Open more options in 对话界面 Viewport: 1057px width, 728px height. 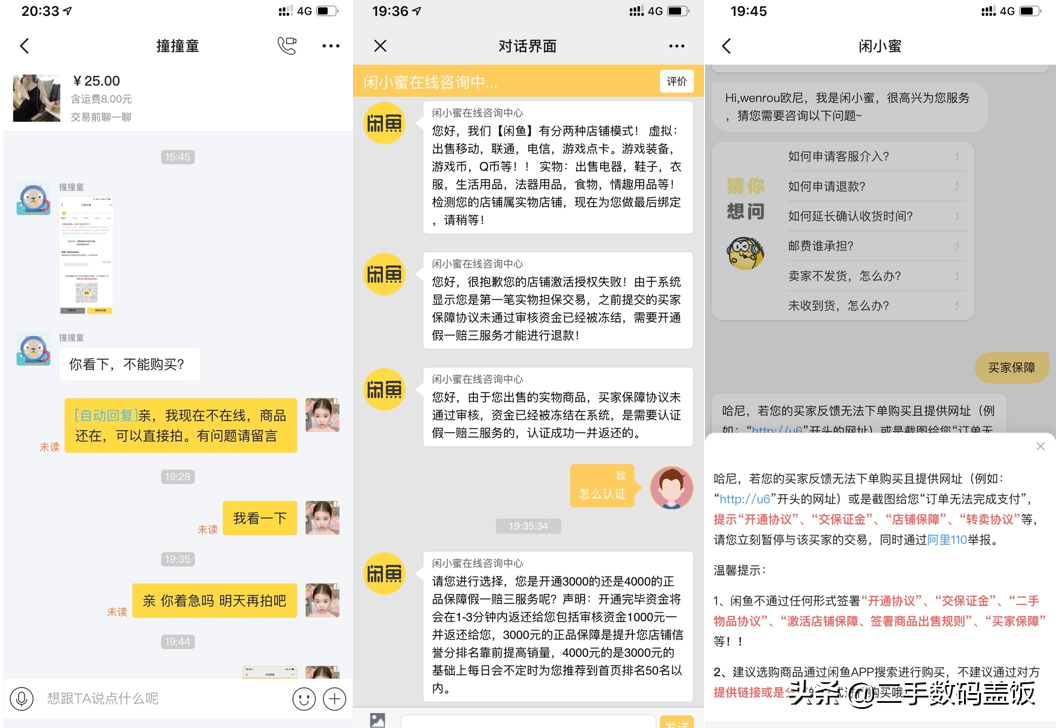677,46
